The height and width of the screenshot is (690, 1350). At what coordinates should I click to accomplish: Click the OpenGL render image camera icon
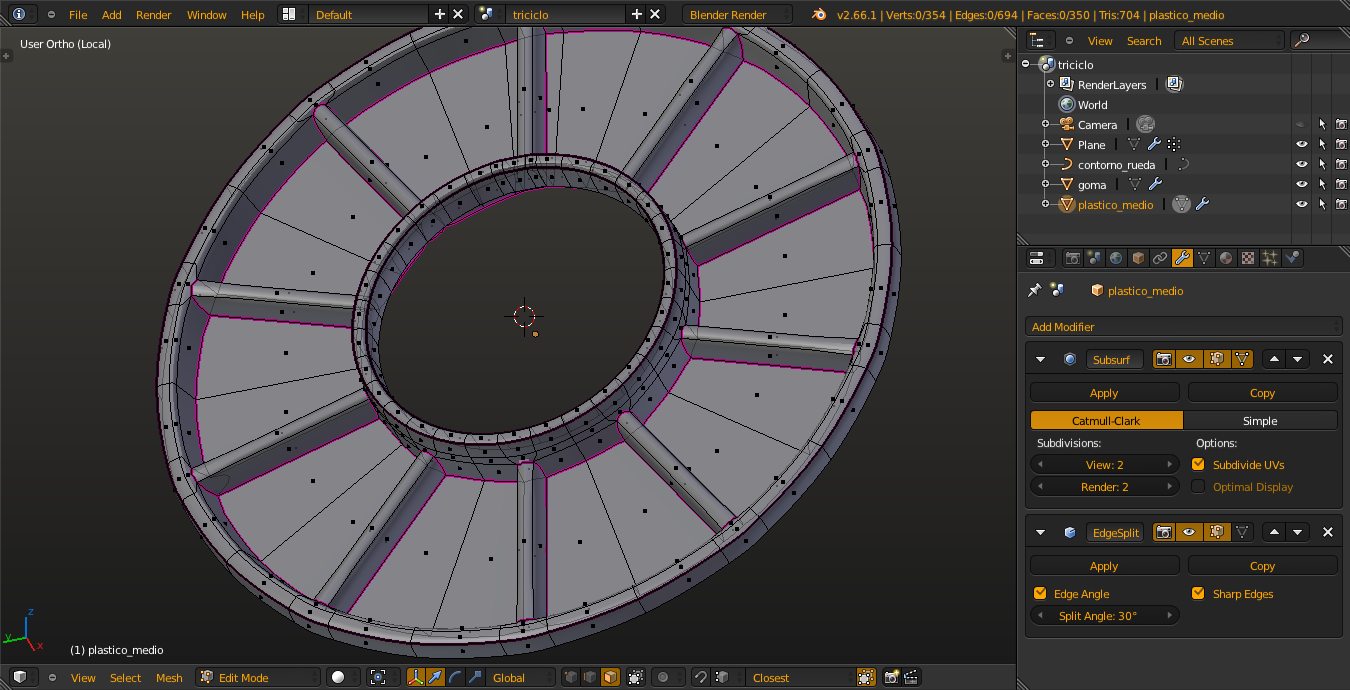(x=891, y=677)
